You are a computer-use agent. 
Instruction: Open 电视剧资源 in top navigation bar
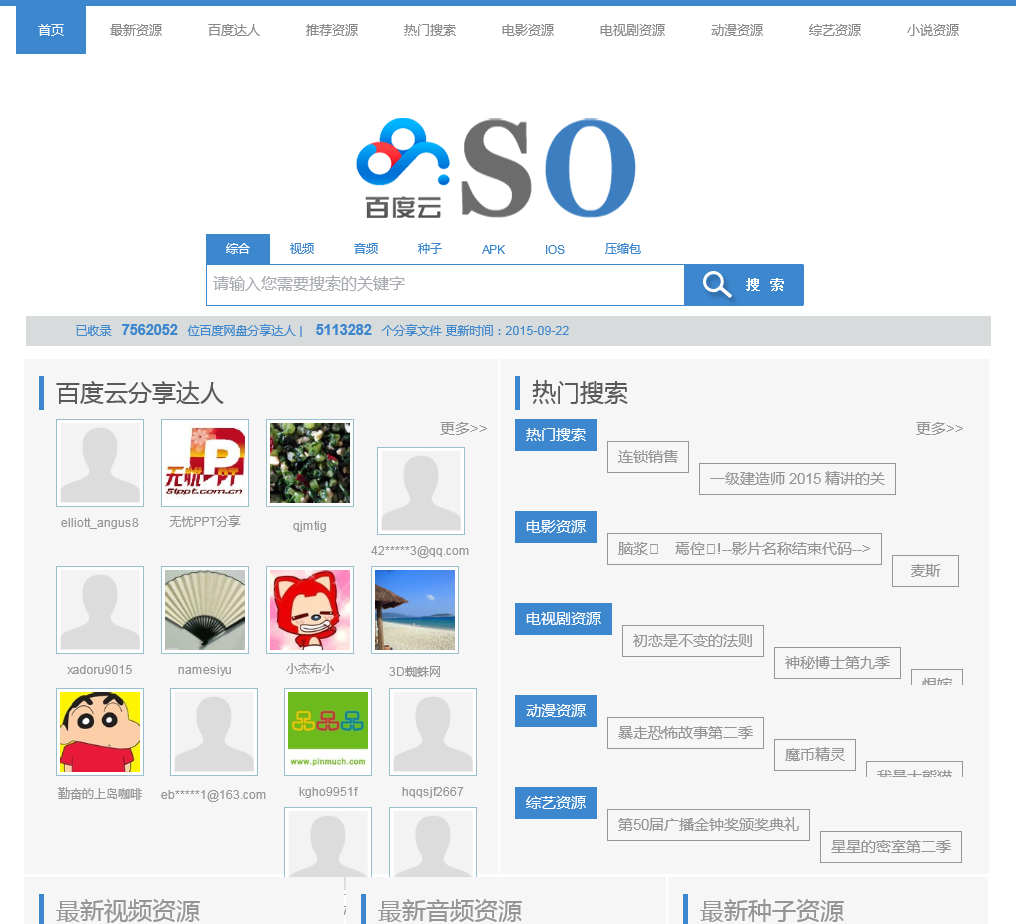632,30
